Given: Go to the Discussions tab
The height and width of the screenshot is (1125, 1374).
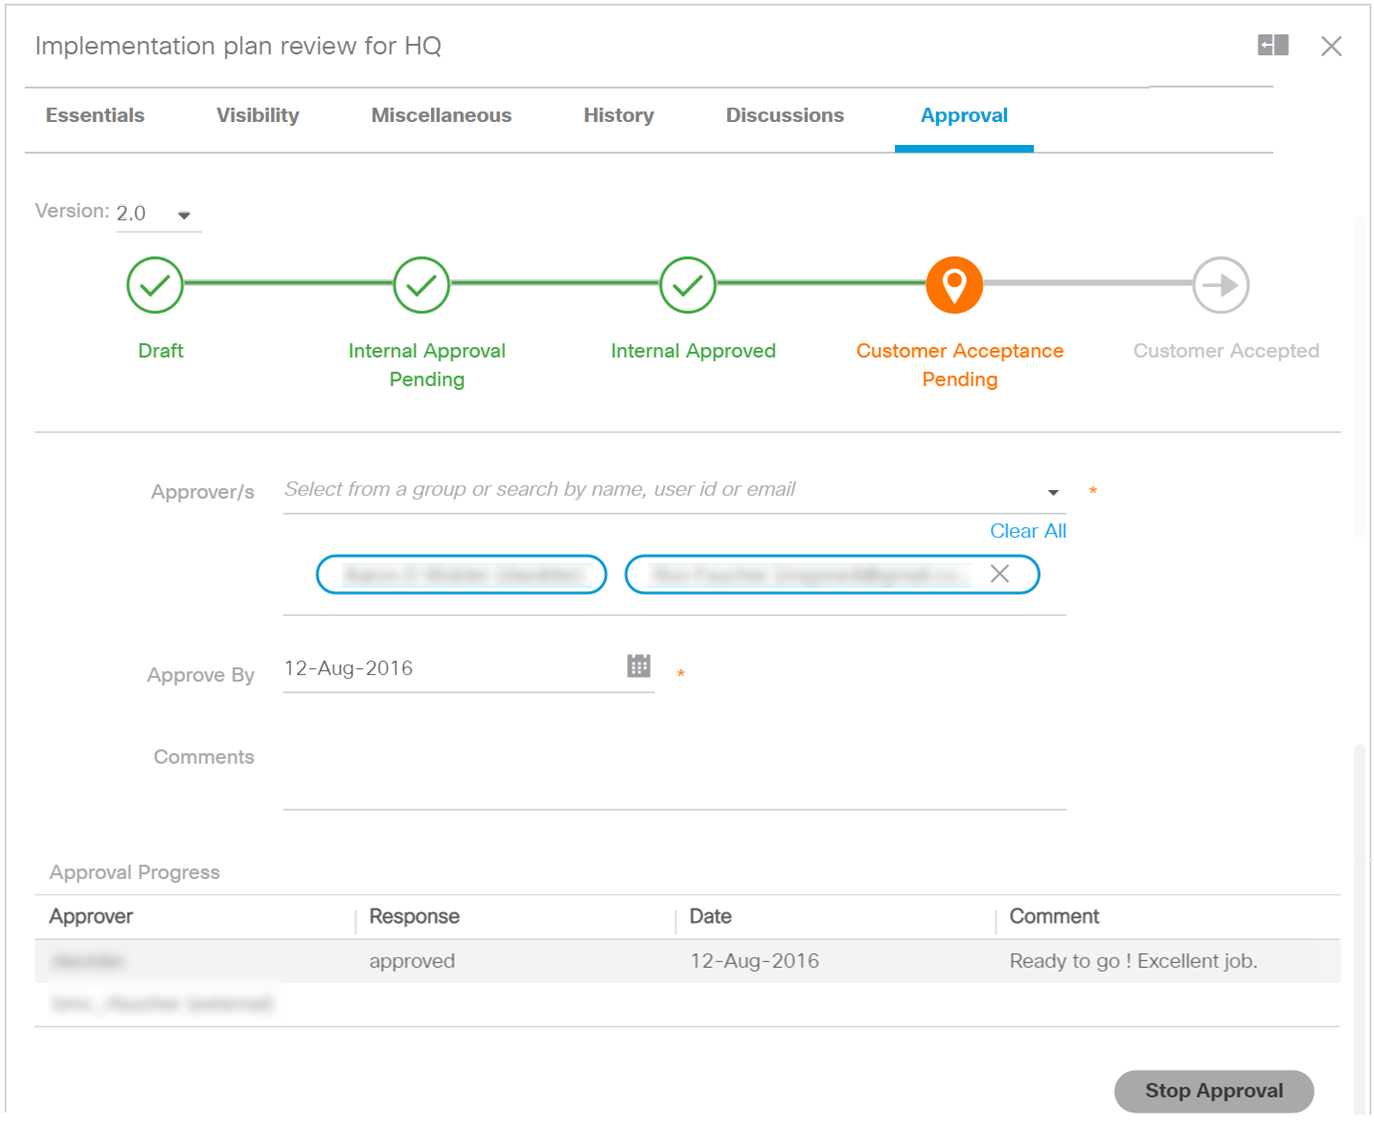Looking at the screenshot, I should click(785, 115).
